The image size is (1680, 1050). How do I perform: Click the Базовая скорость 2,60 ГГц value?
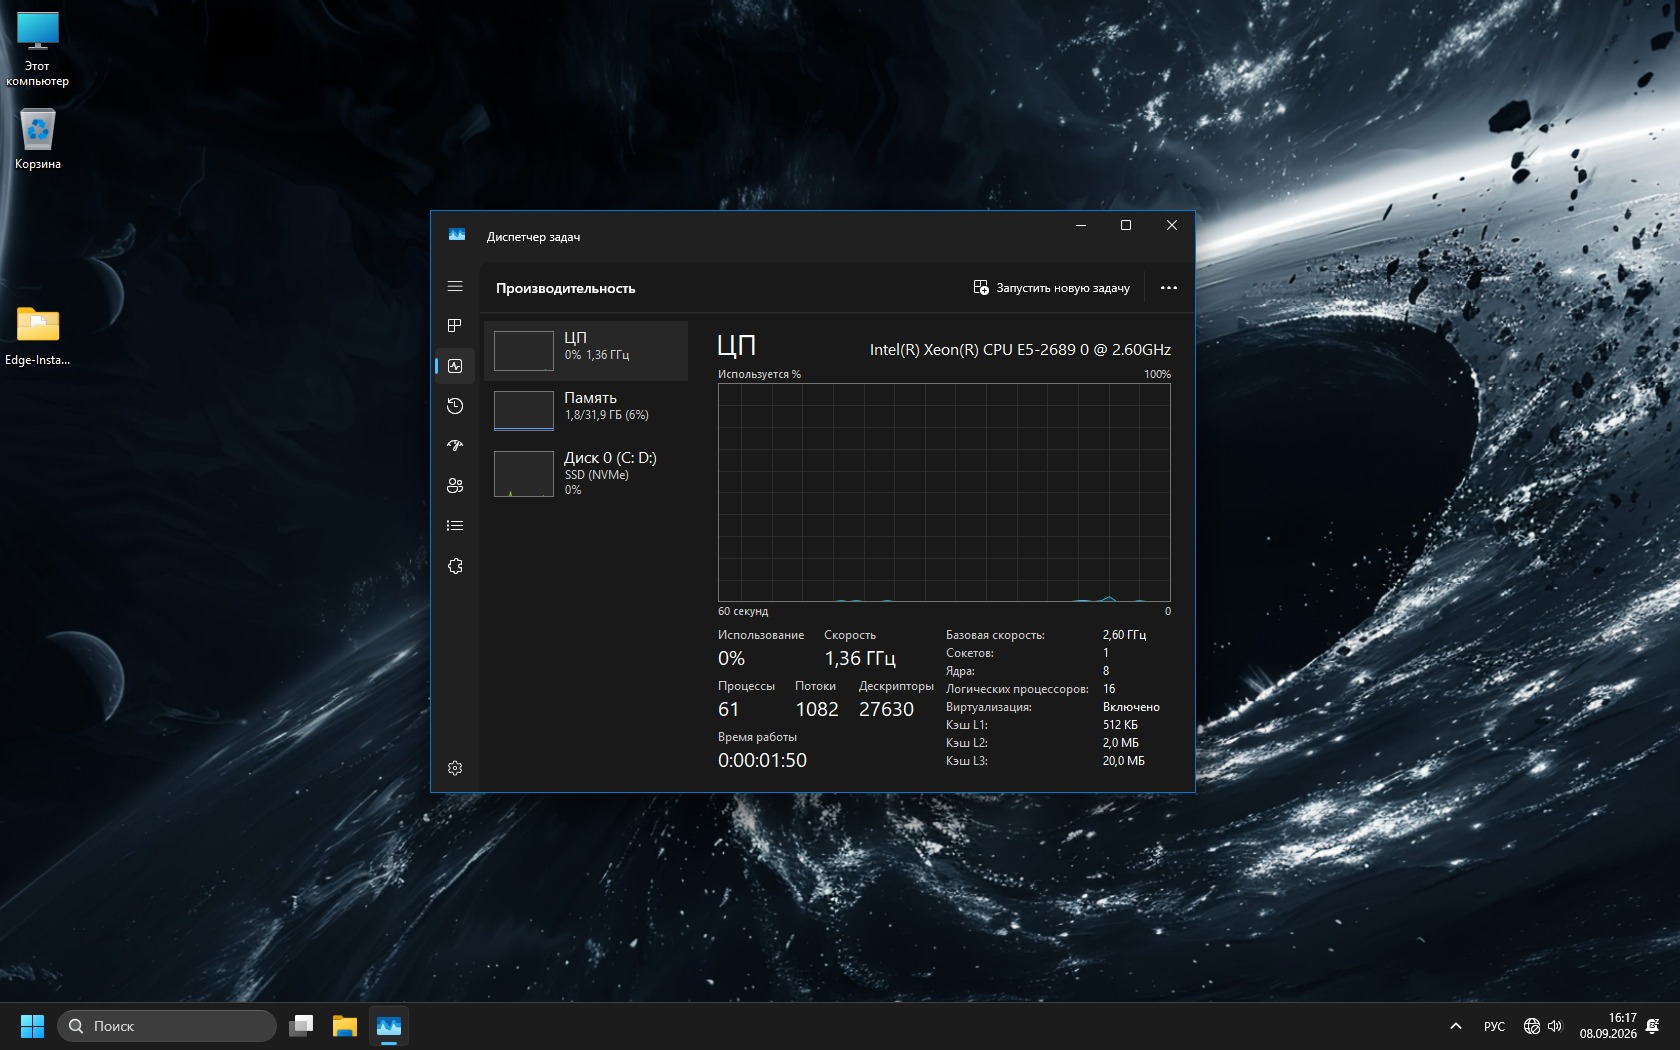[1124, 635]
